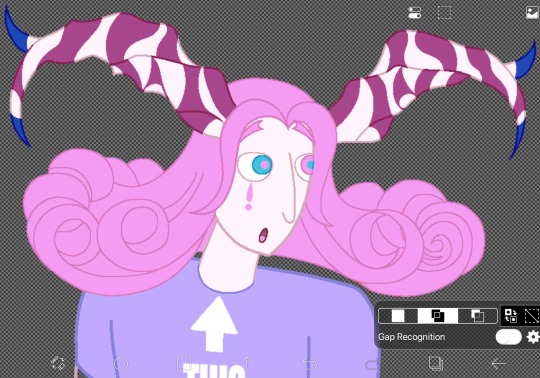Open the layers stack icon
The image size is (540, 378).
pyautogui.click(x=435, y=364)
